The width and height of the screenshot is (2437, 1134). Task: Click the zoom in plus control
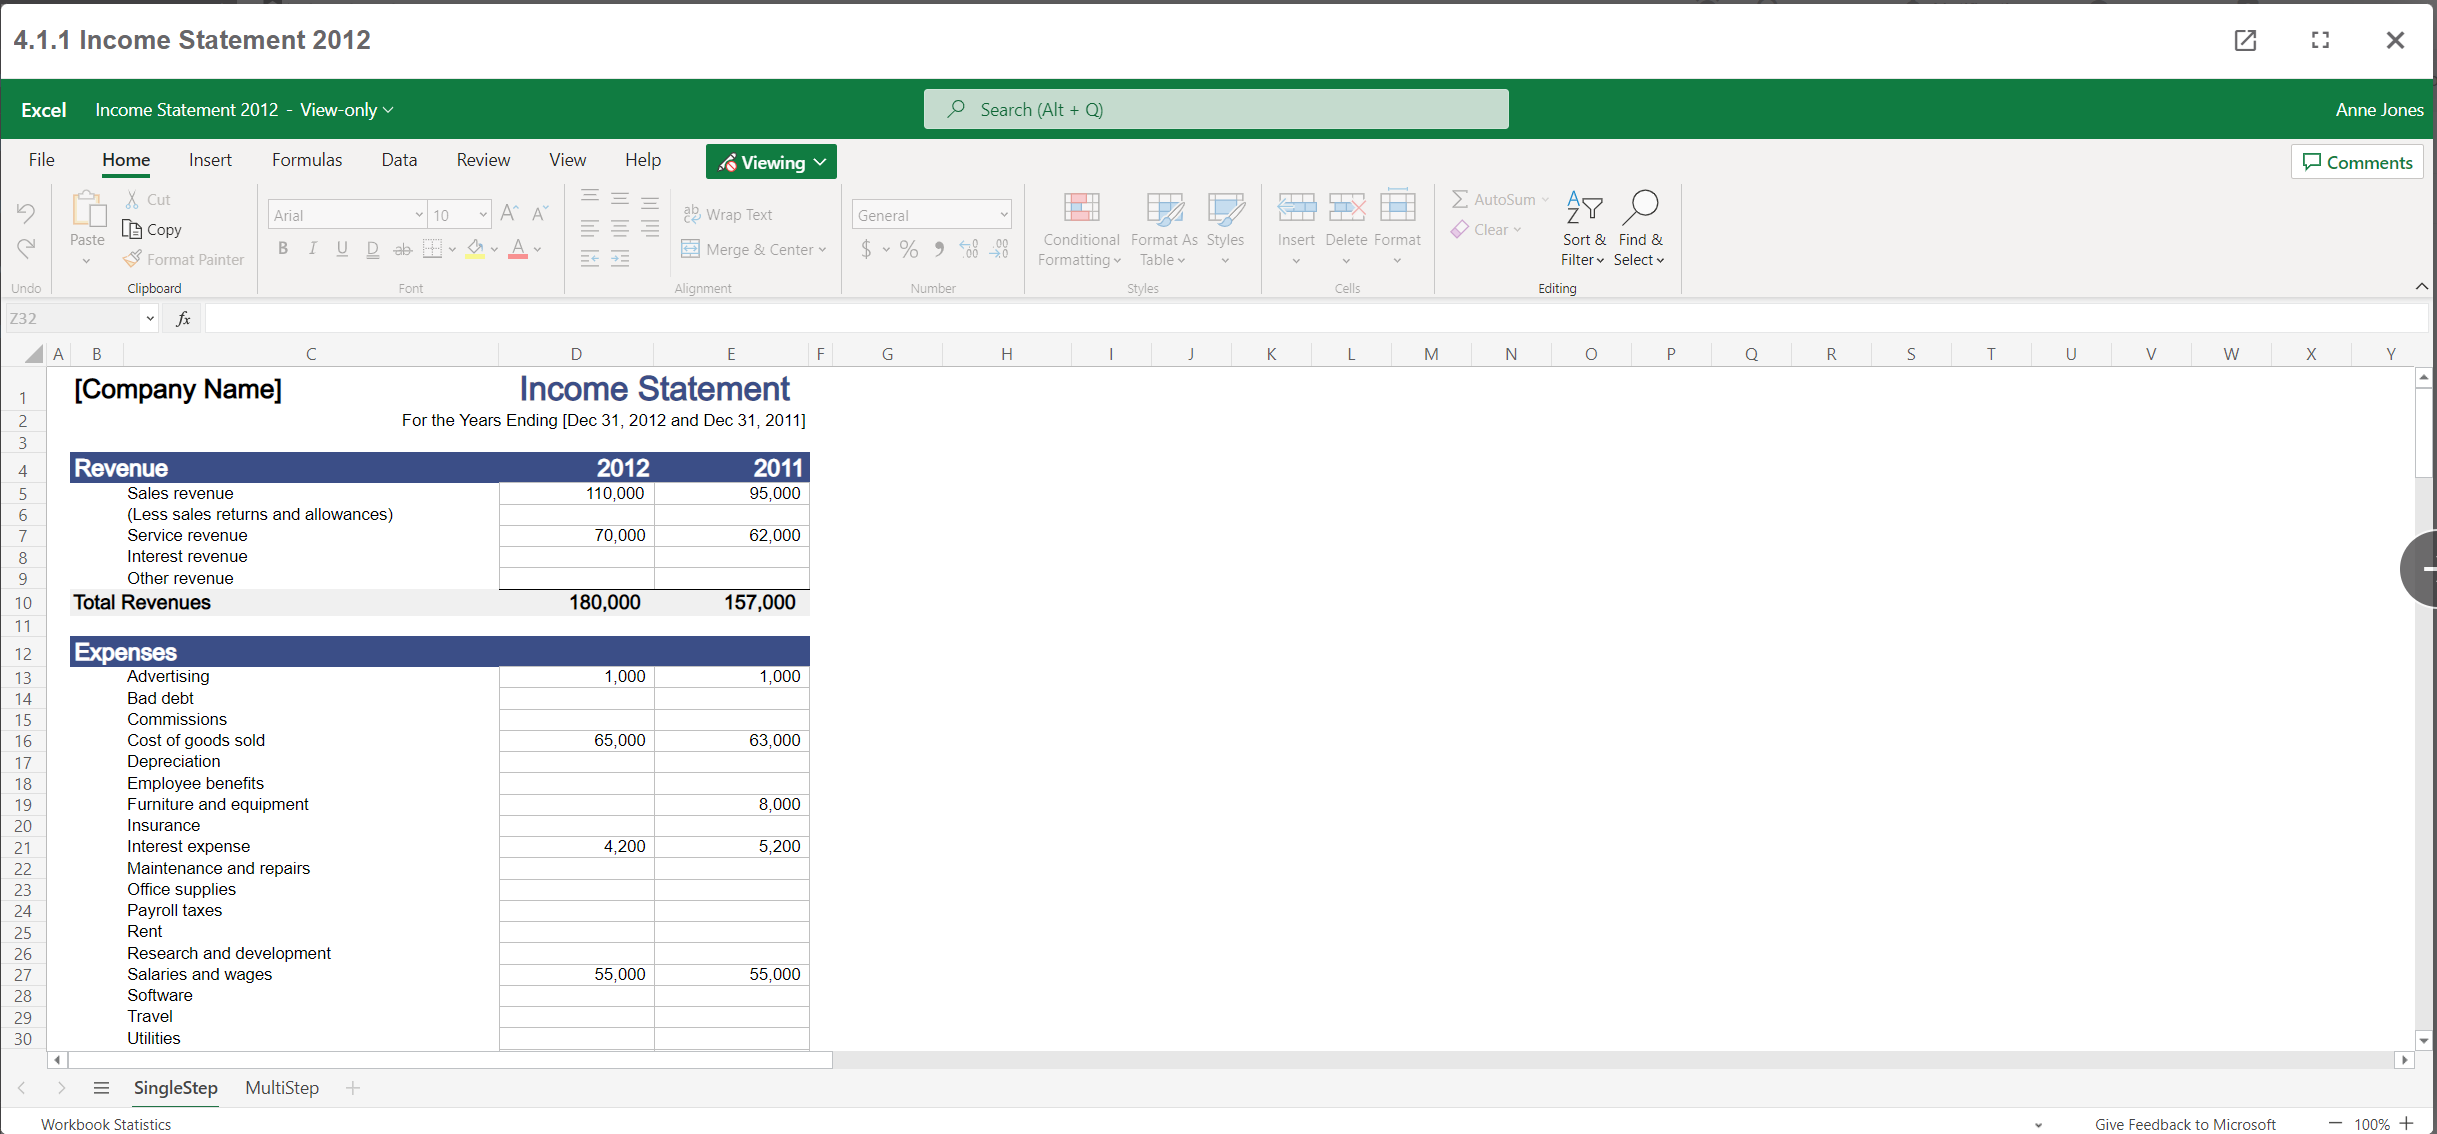pyautogui.click(x=2407, y=1123)
